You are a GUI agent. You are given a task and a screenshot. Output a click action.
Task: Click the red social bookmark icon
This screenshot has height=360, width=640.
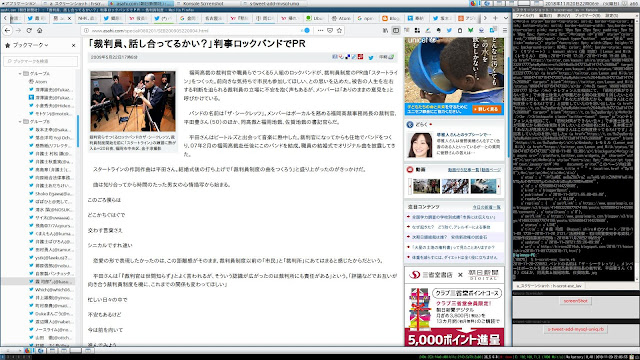point(360,57)
